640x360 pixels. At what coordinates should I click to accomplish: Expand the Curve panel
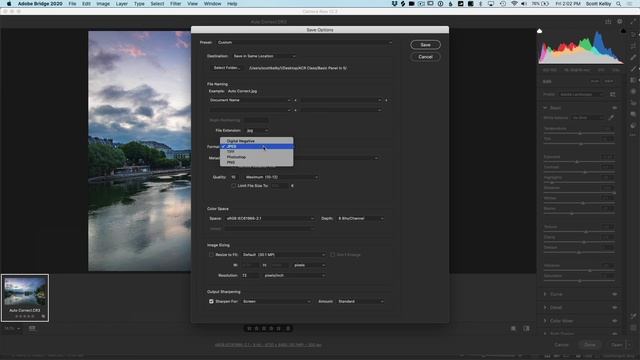click(545, 294)
